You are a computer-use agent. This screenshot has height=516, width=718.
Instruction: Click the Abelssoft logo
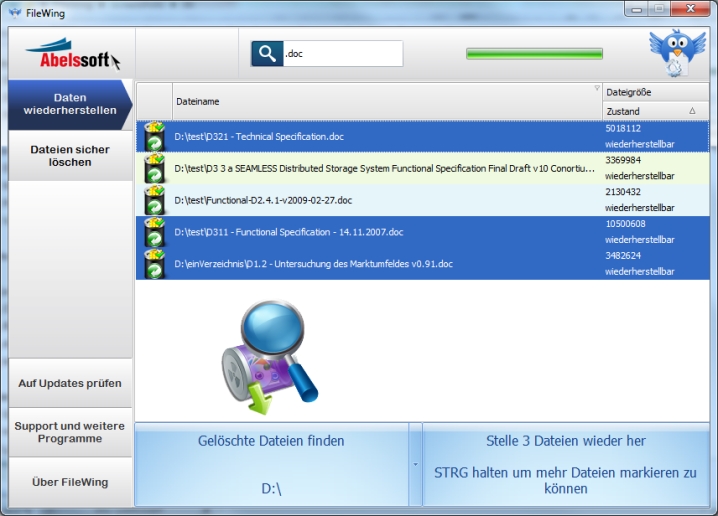click(71, 54)
